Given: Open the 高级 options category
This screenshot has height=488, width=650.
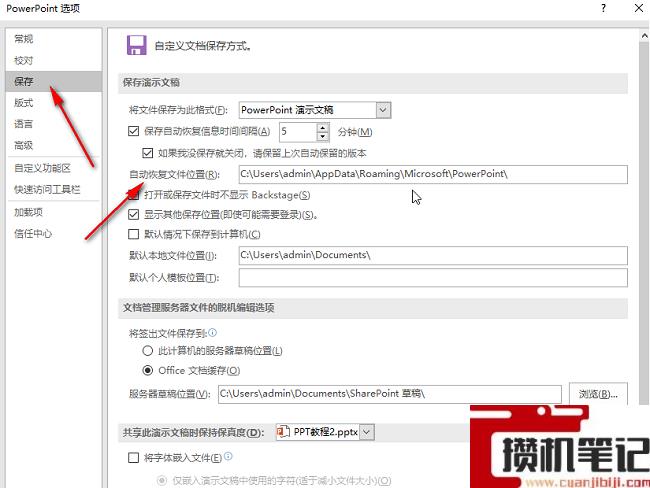Looking at the screenshot, I should click(x=24, y=146).
